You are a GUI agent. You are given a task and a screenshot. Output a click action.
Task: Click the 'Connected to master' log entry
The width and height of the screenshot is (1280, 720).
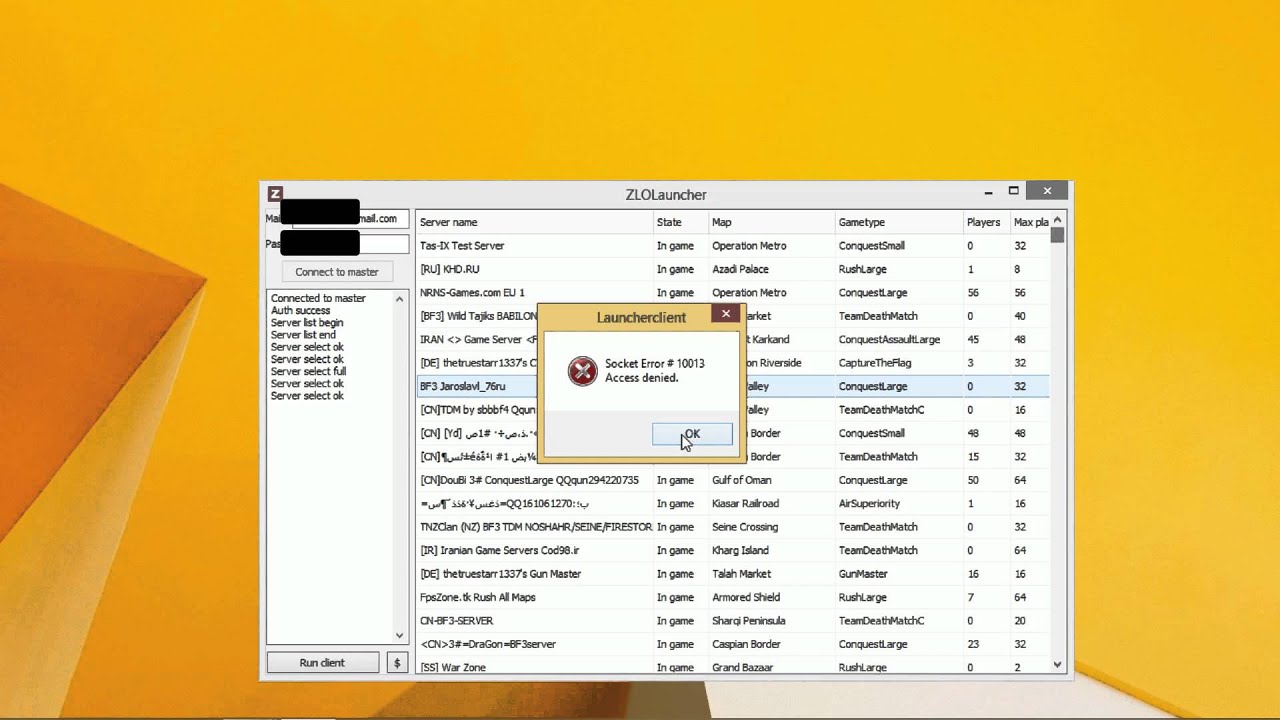coord(318,298)
